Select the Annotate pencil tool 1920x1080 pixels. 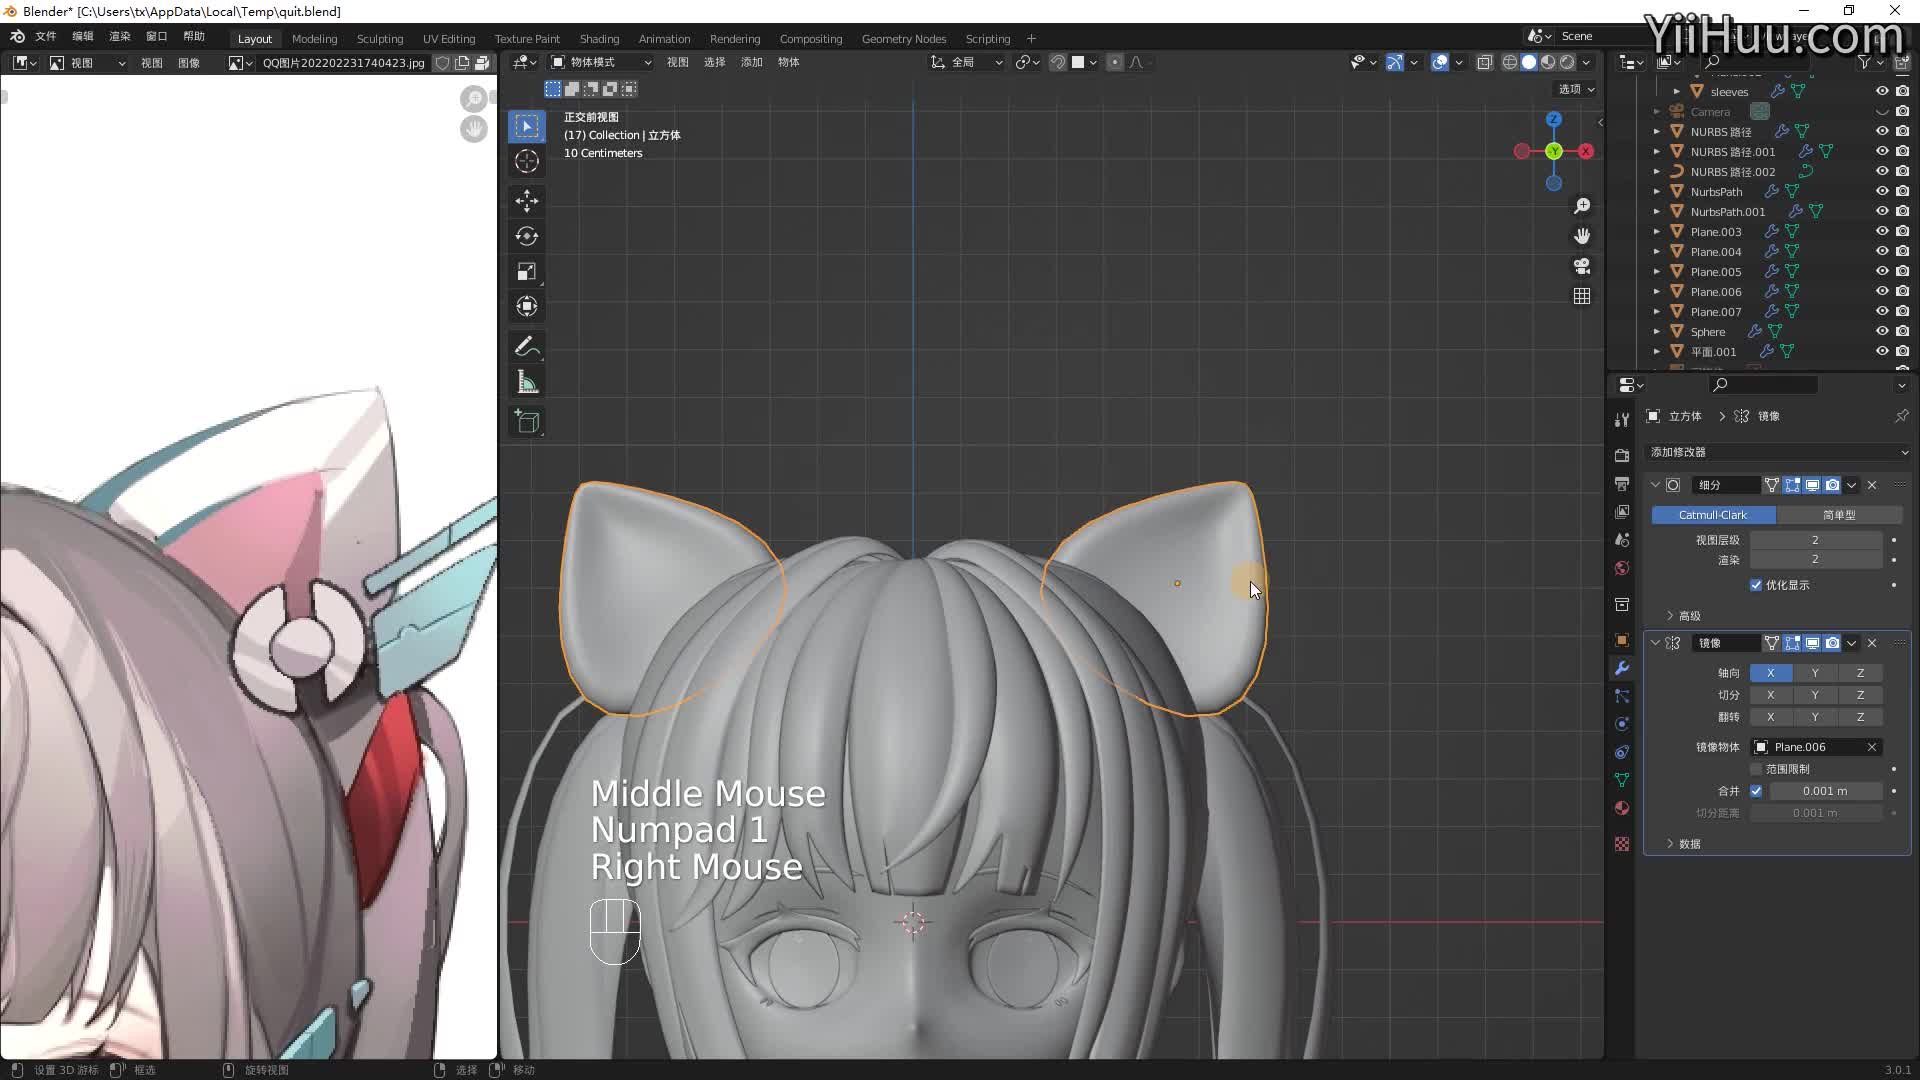[527, 347]
